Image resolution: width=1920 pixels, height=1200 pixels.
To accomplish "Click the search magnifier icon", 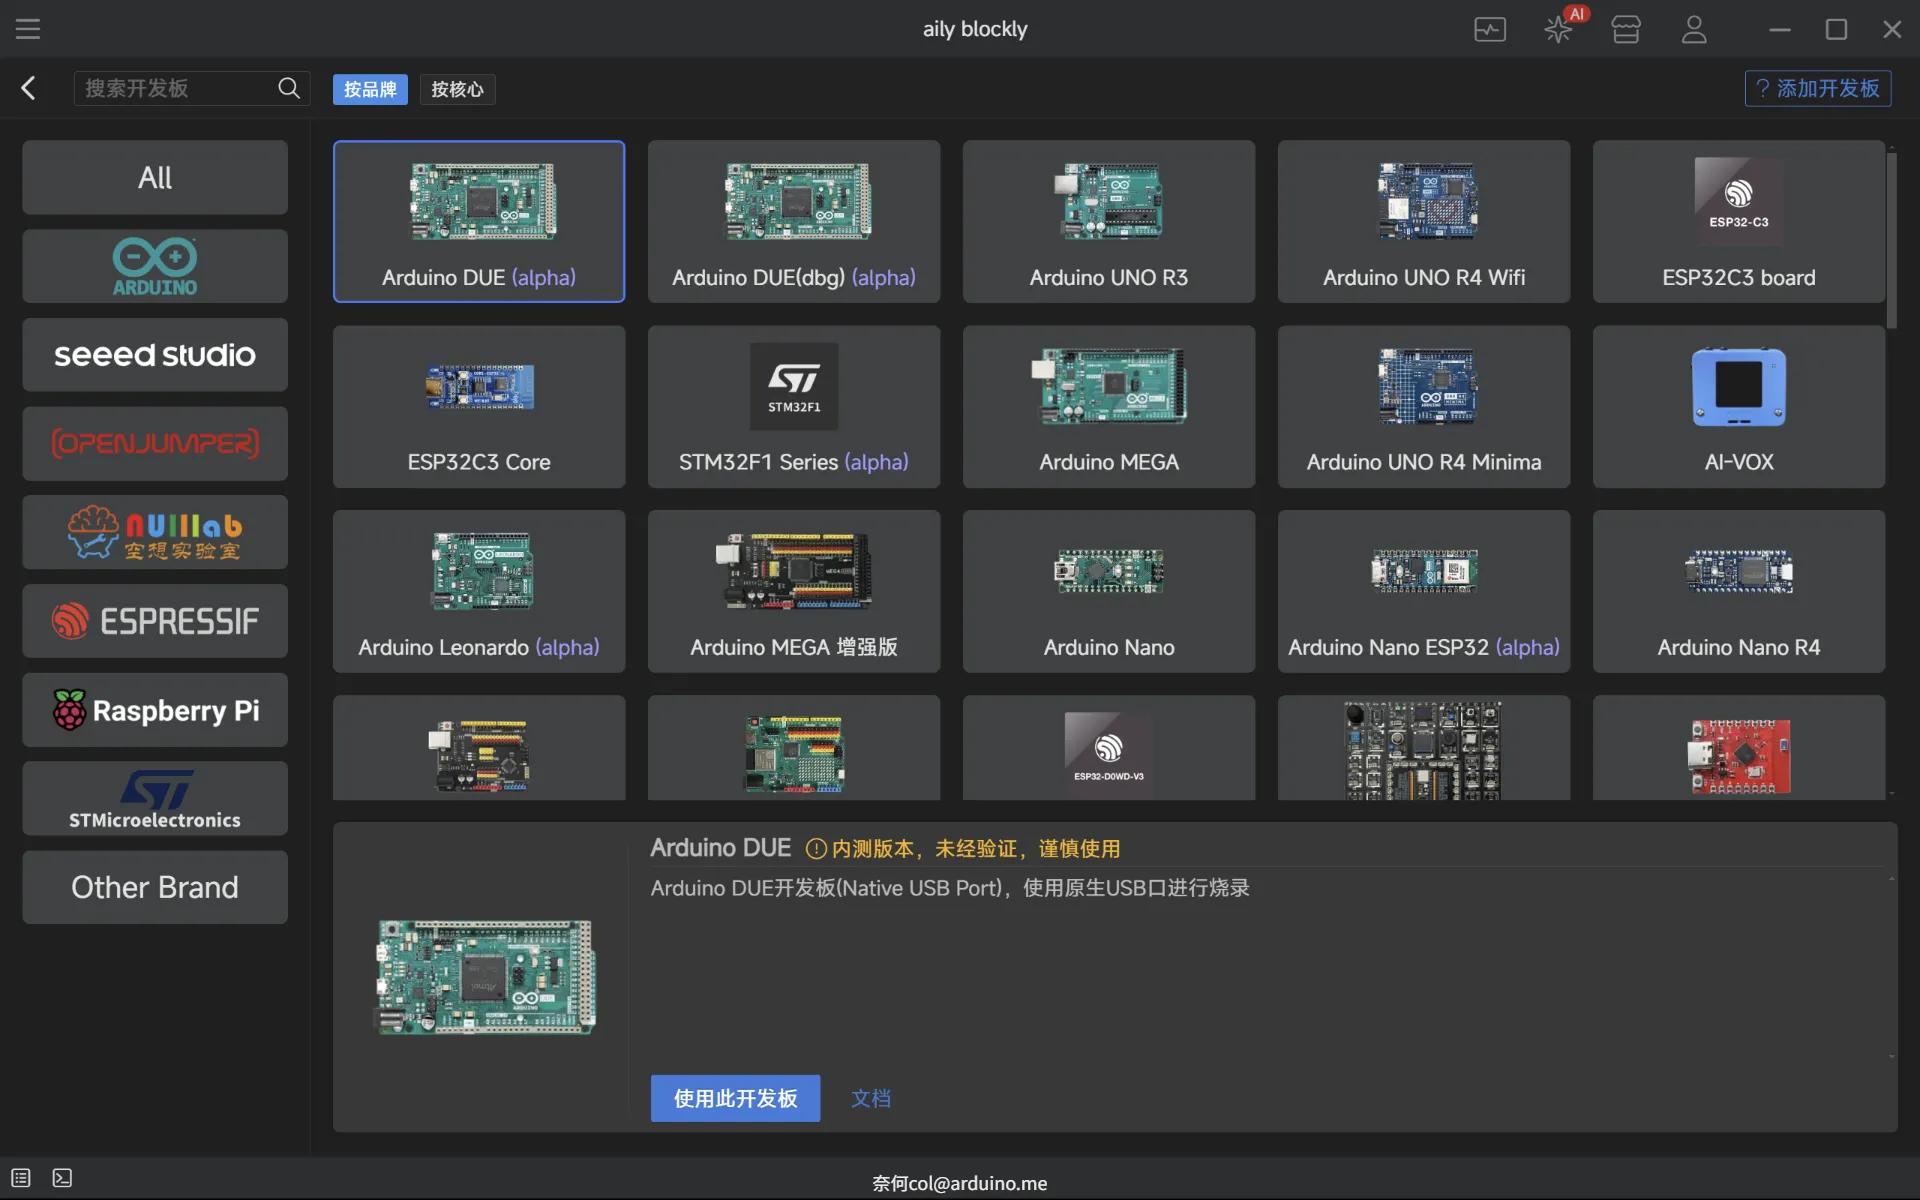I will coord(288,88).
